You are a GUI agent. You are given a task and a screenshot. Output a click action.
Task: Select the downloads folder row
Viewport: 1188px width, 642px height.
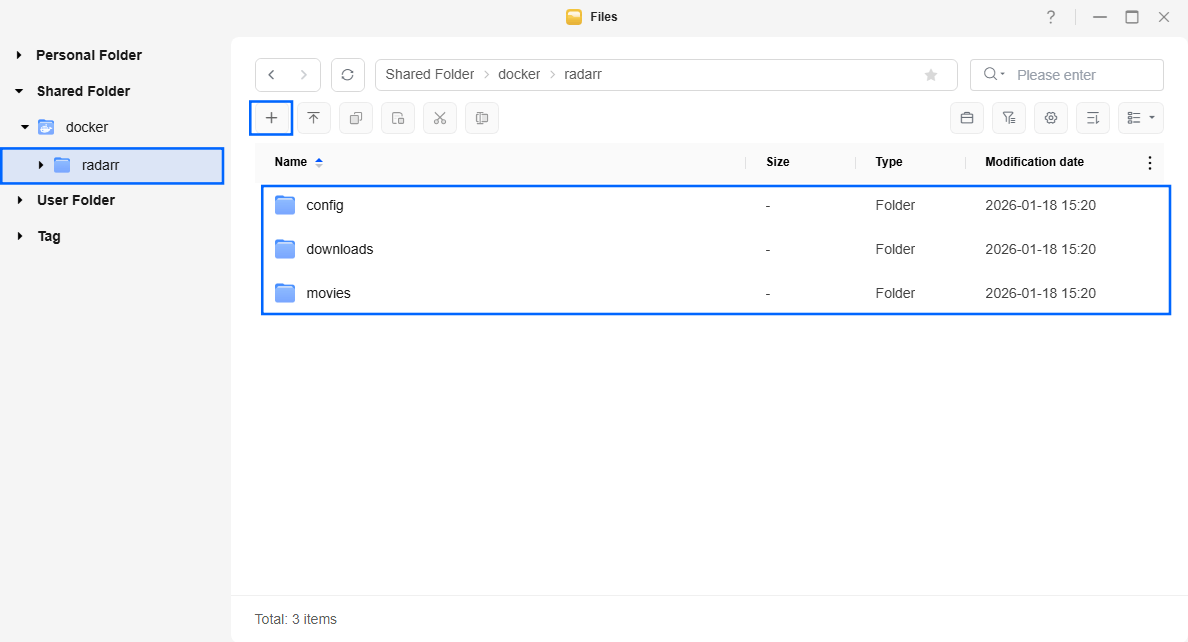click(x=339, y=249)
